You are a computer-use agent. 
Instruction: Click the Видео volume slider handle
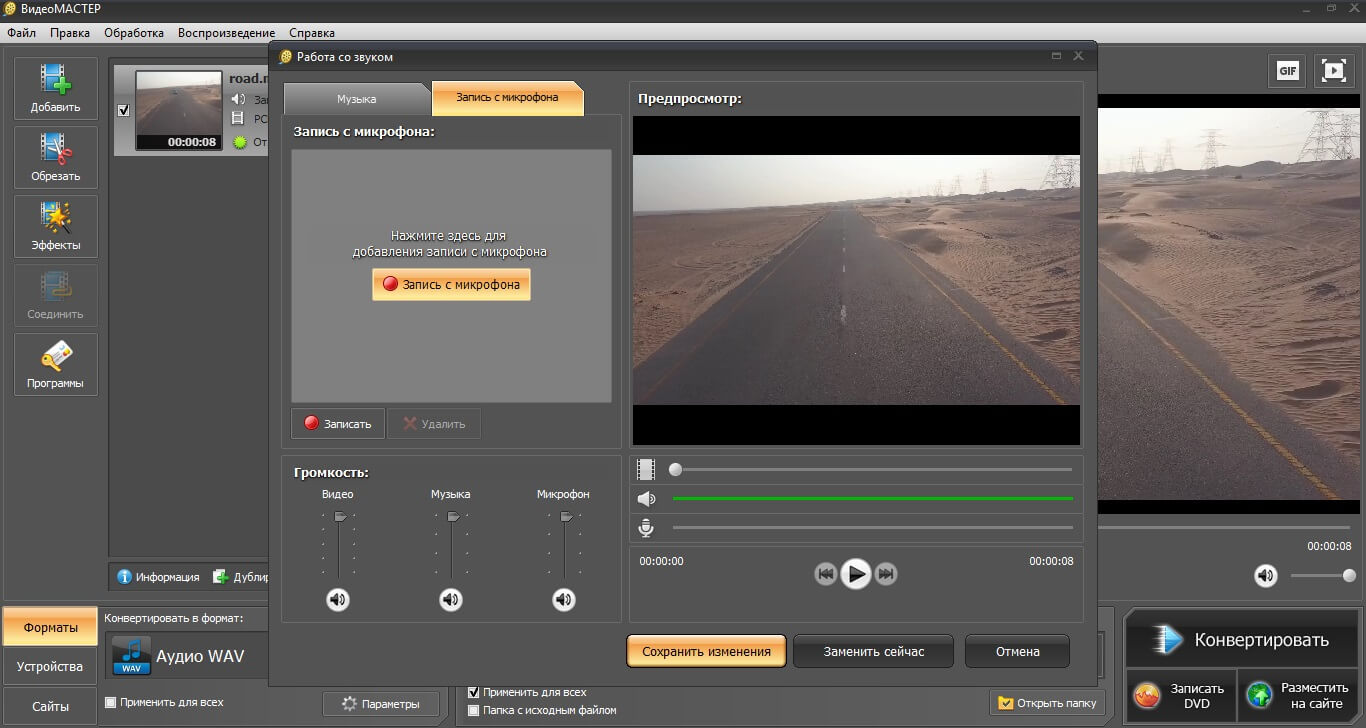(340, 517)
